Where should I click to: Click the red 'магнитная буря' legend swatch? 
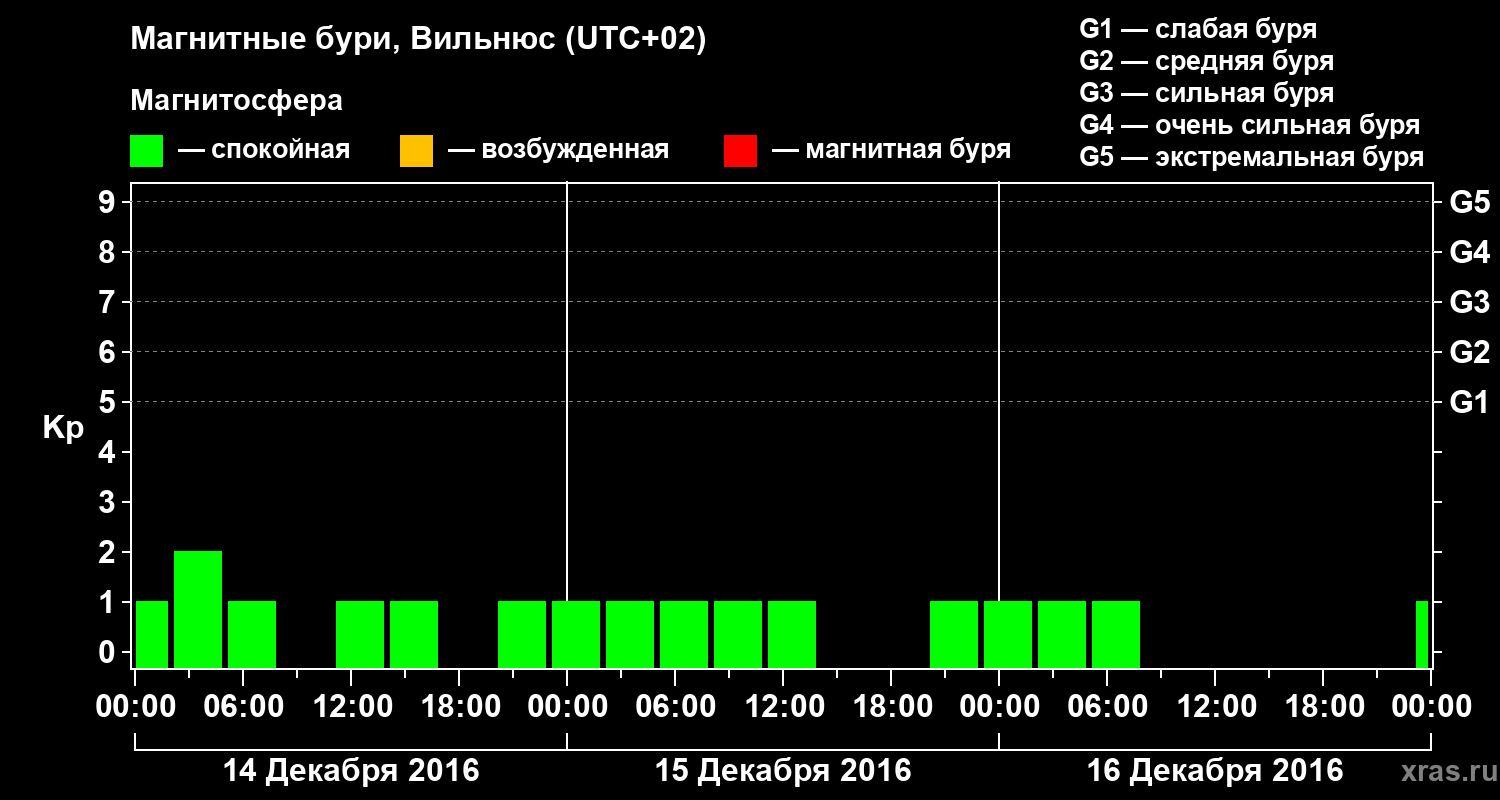(740, 151)
